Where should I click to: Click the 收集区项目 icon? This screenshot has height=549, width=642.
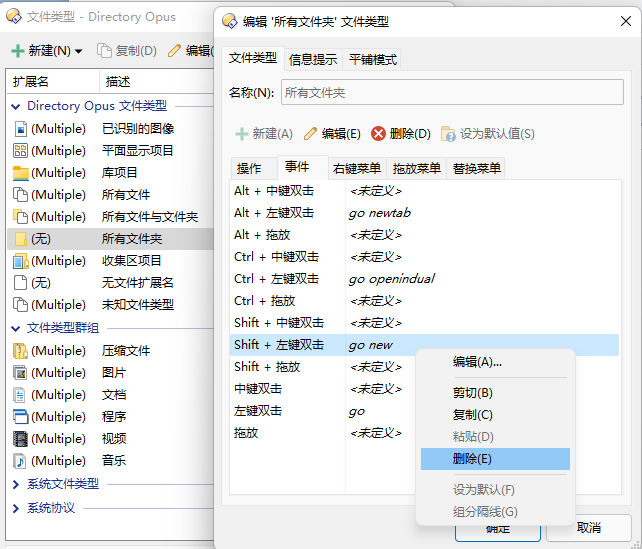click(x=20, y=261)
